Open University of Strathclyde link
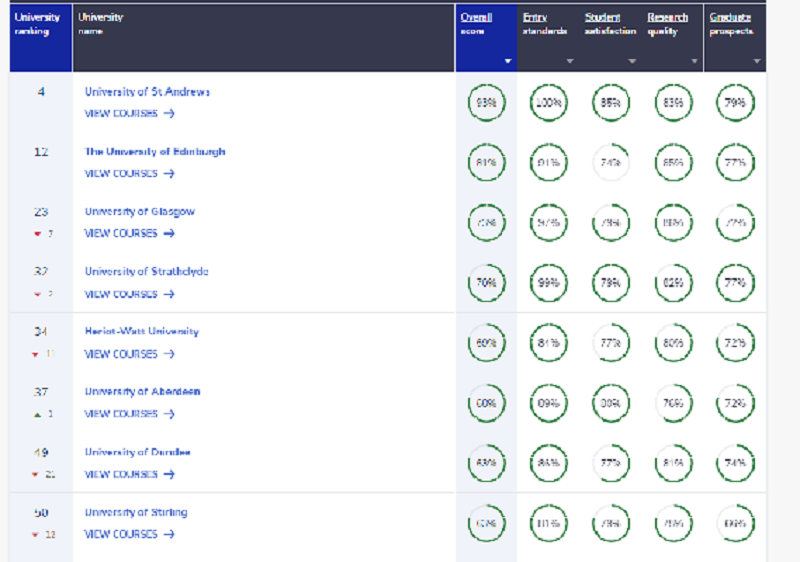This screenshot has height=562, width=800. coord(146,271)
